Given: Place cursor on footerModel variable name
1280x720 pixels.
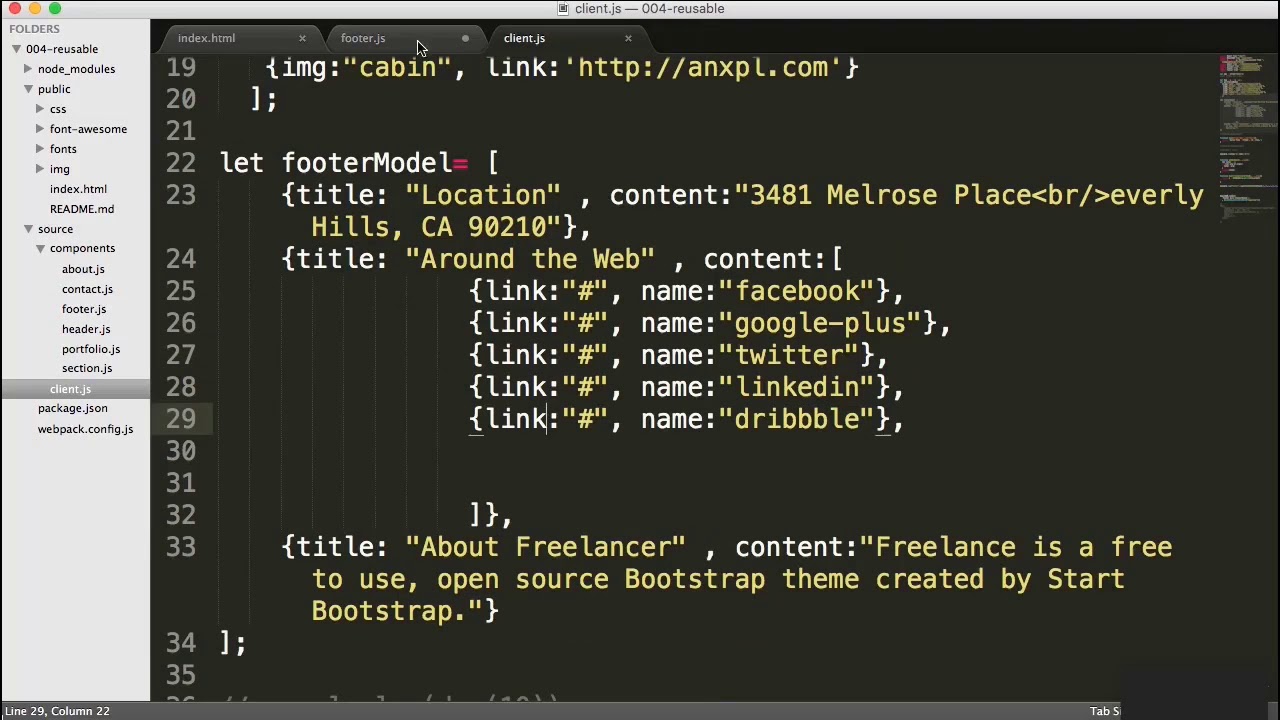Looking at the screenshot, I should pos(366,163).
